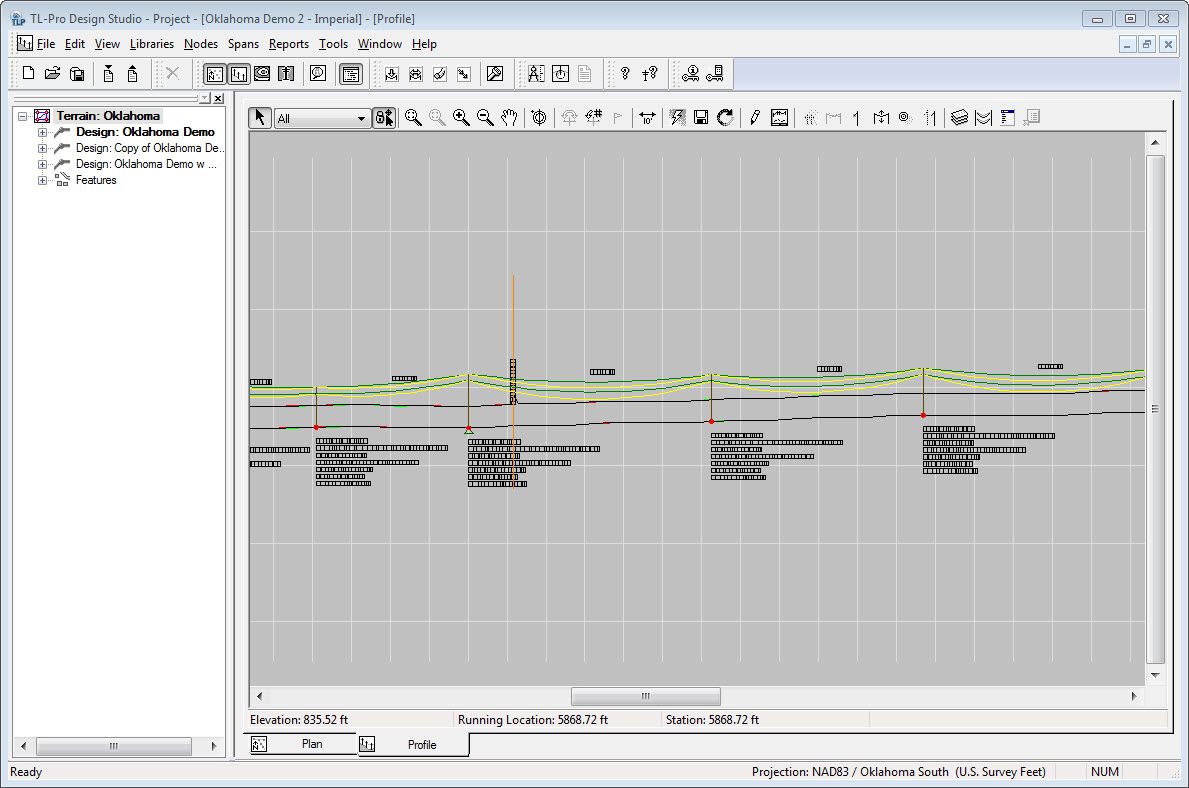Switch to the Plan tab
Image resolution: width=1189 pixels, height=788 pixels.
point(311,743)
